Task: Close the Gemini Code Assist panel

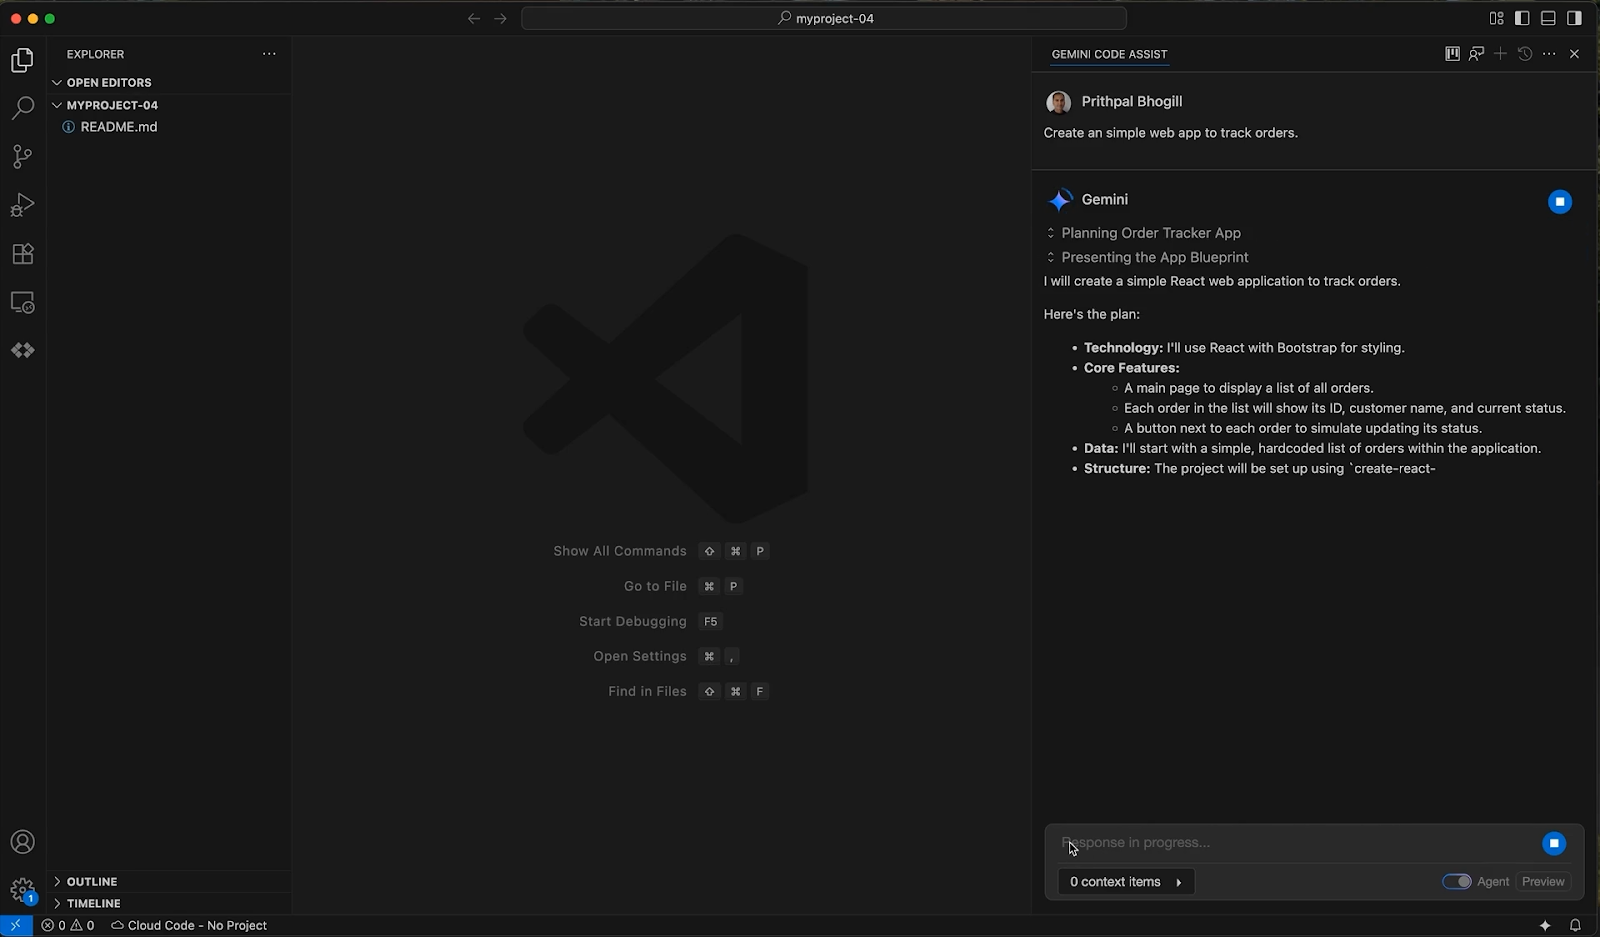Action: click(x=1574, y=54)
